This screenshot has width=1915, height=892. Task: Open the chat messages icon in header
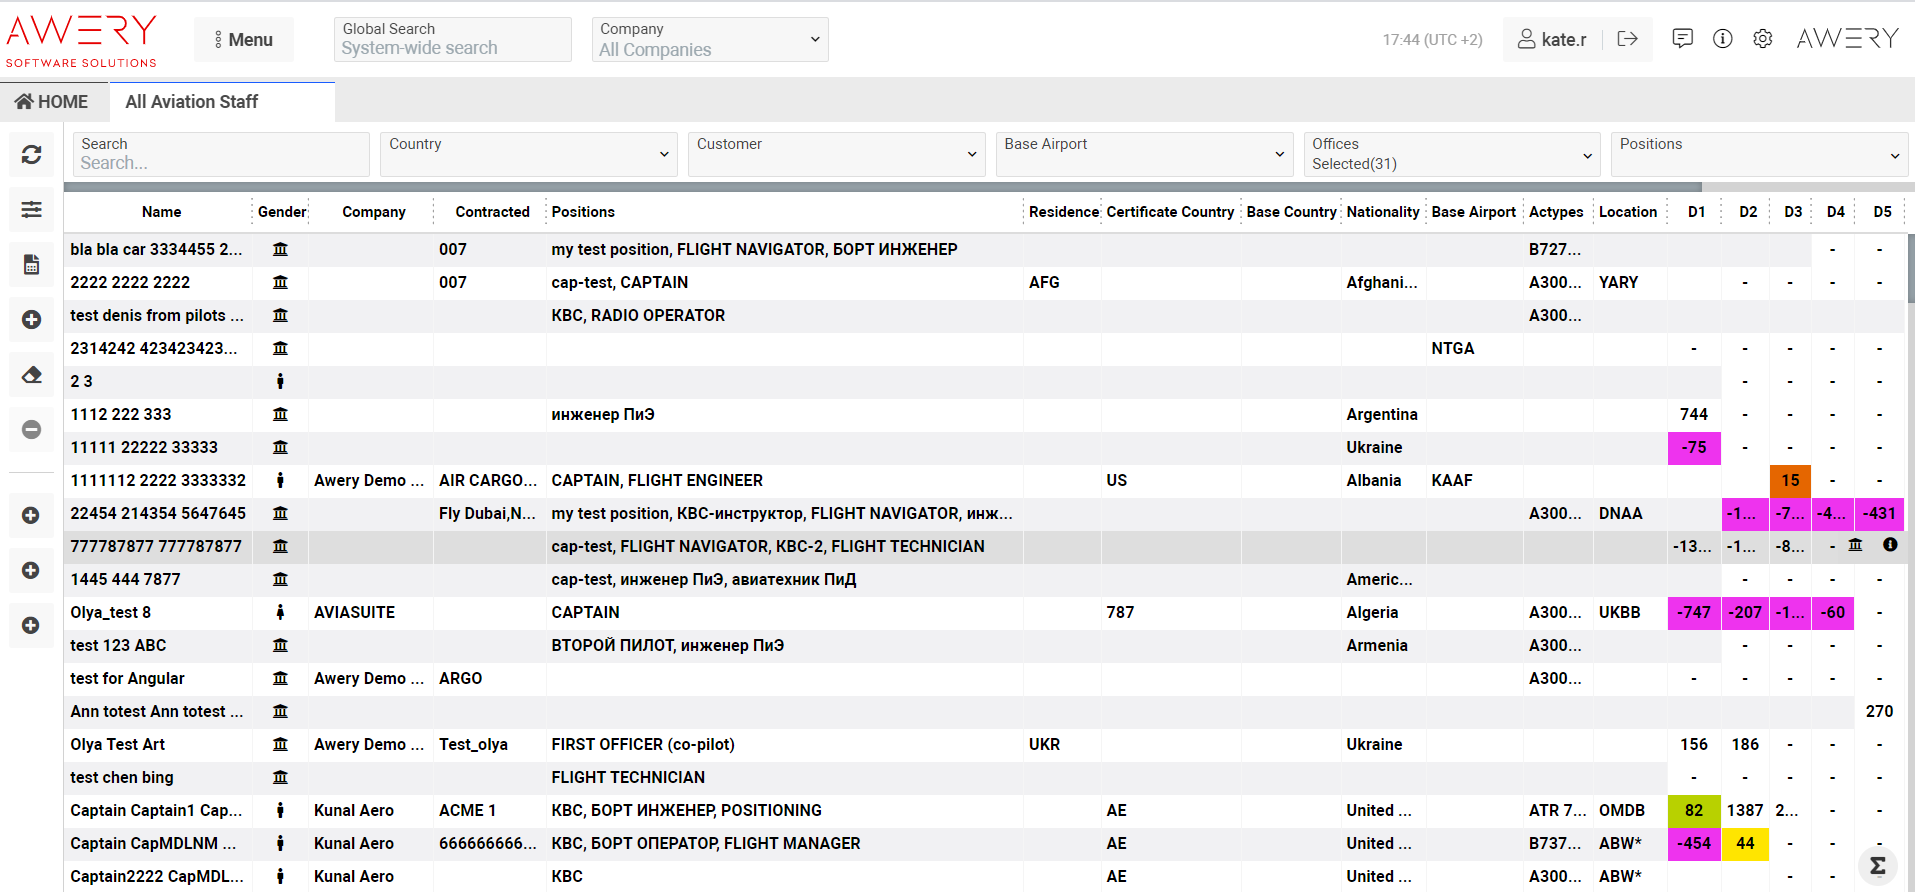tap(1683, 39)
